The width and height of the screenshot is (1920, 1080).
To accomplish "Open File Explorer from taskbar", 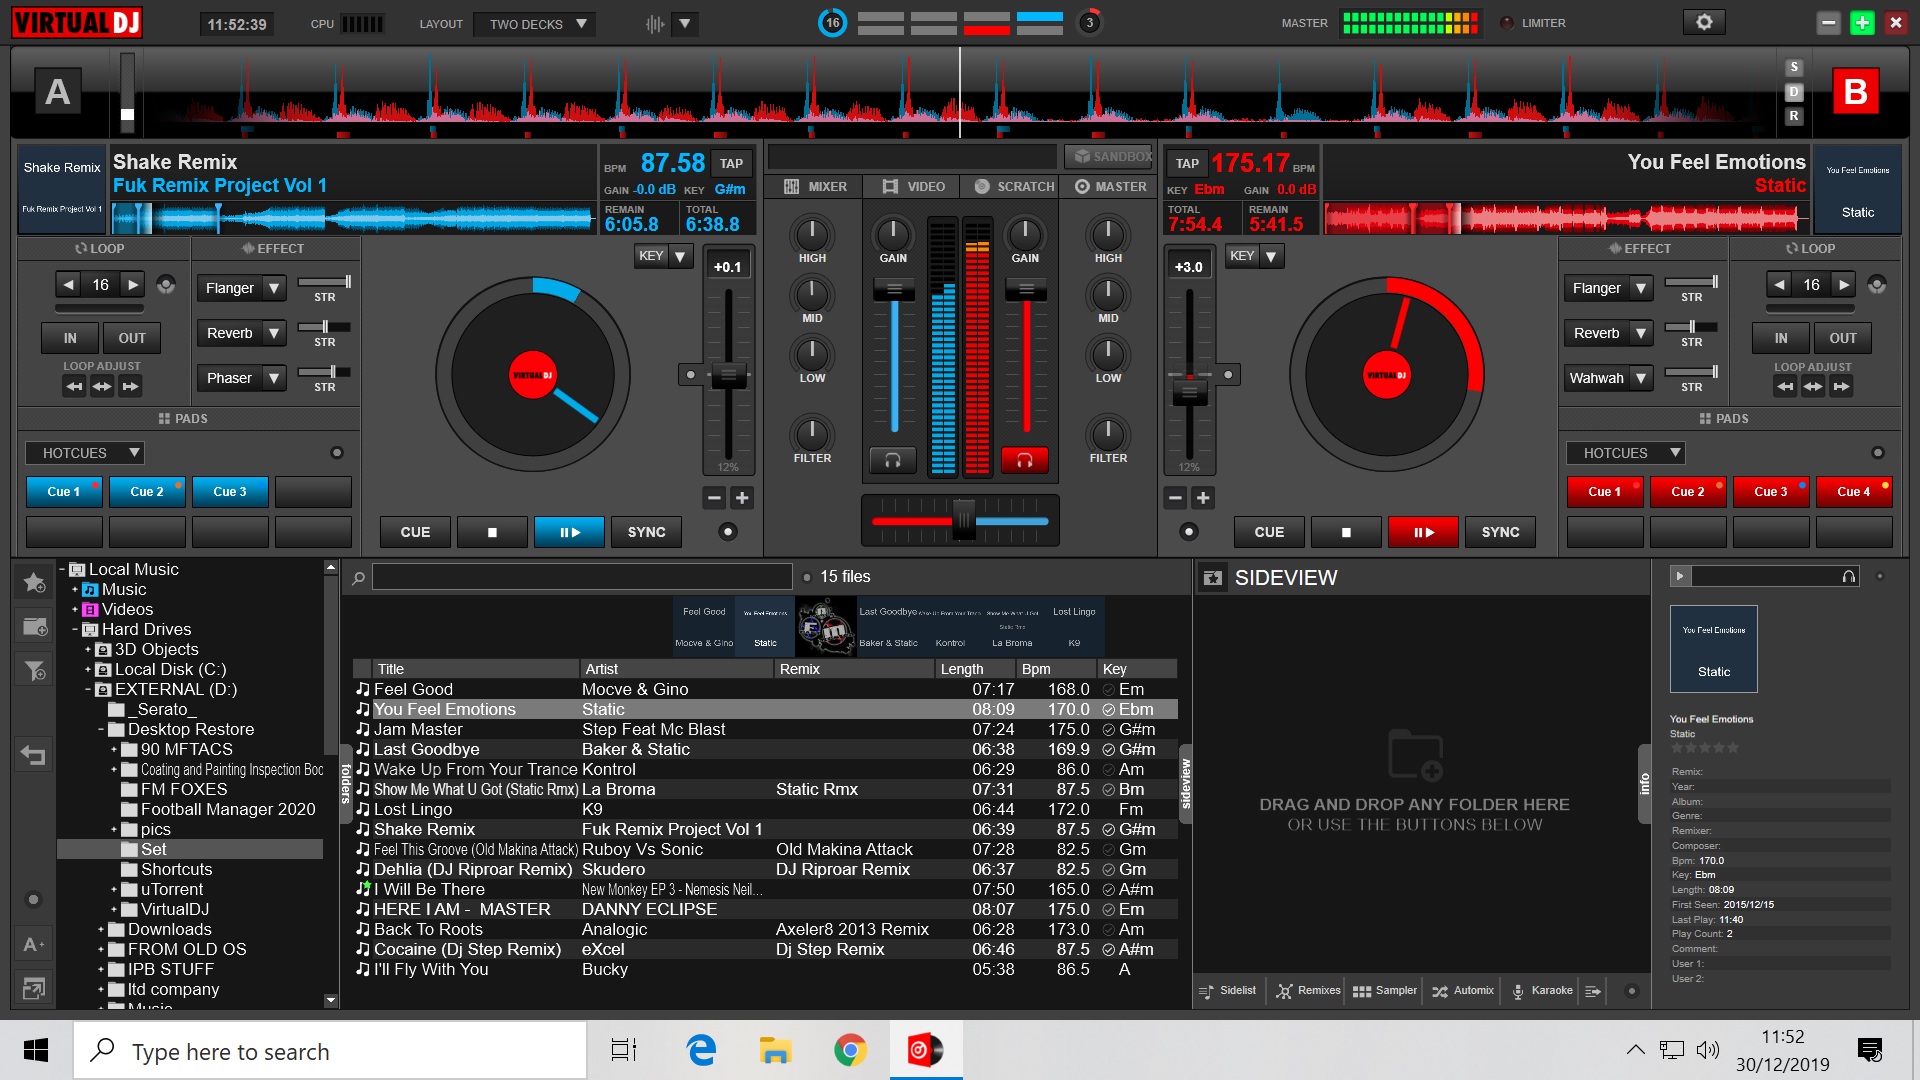I will pos(775,1050).
